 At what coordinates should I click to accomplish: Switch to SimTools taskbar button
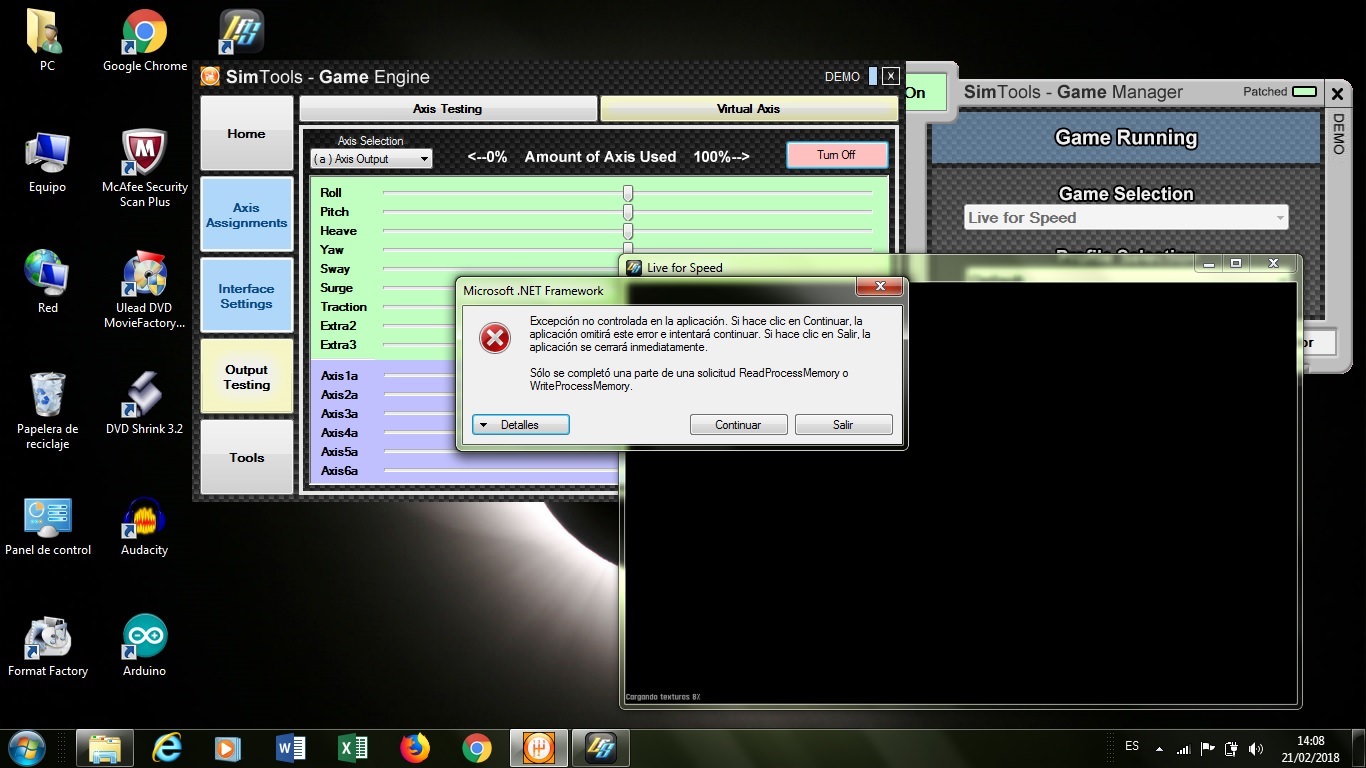tap(539, 748)
